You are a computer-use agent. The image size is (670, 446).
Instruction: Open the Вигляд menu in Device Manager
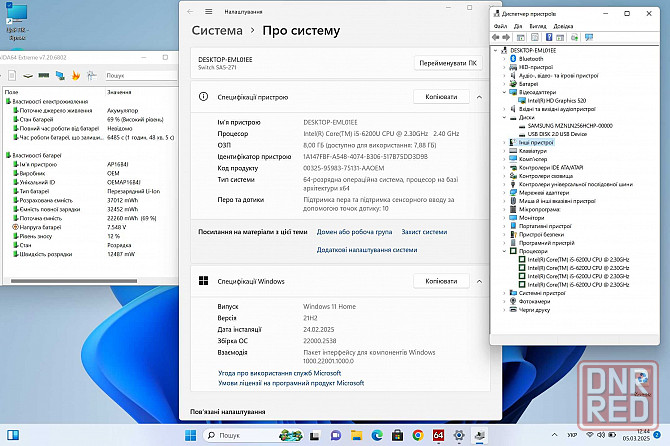pyautogui.click(x=538, y=26)
